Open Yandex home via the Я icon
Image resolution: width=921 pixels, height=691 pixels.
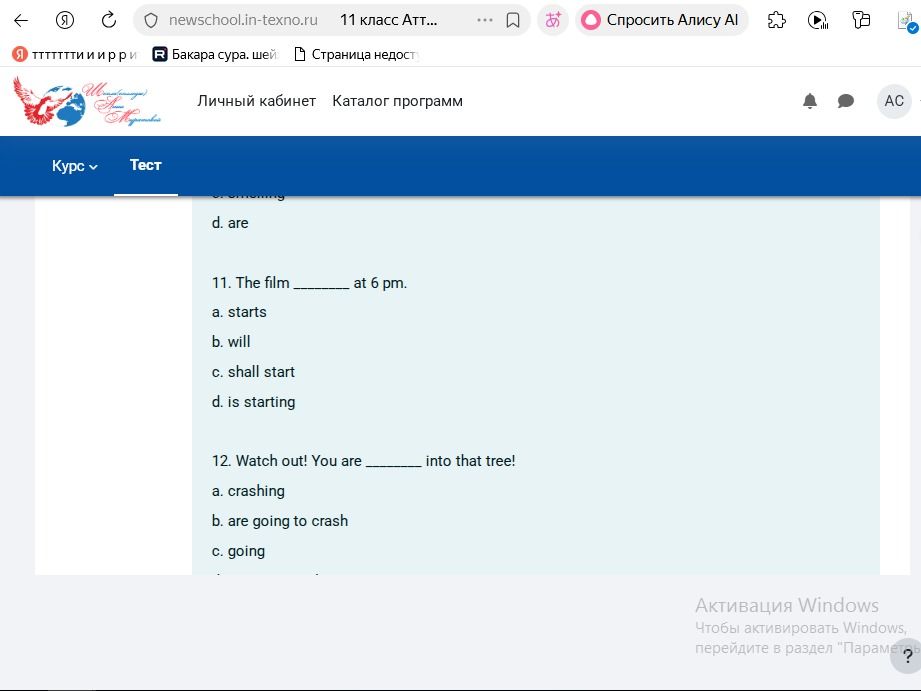[x=65, y=21]
